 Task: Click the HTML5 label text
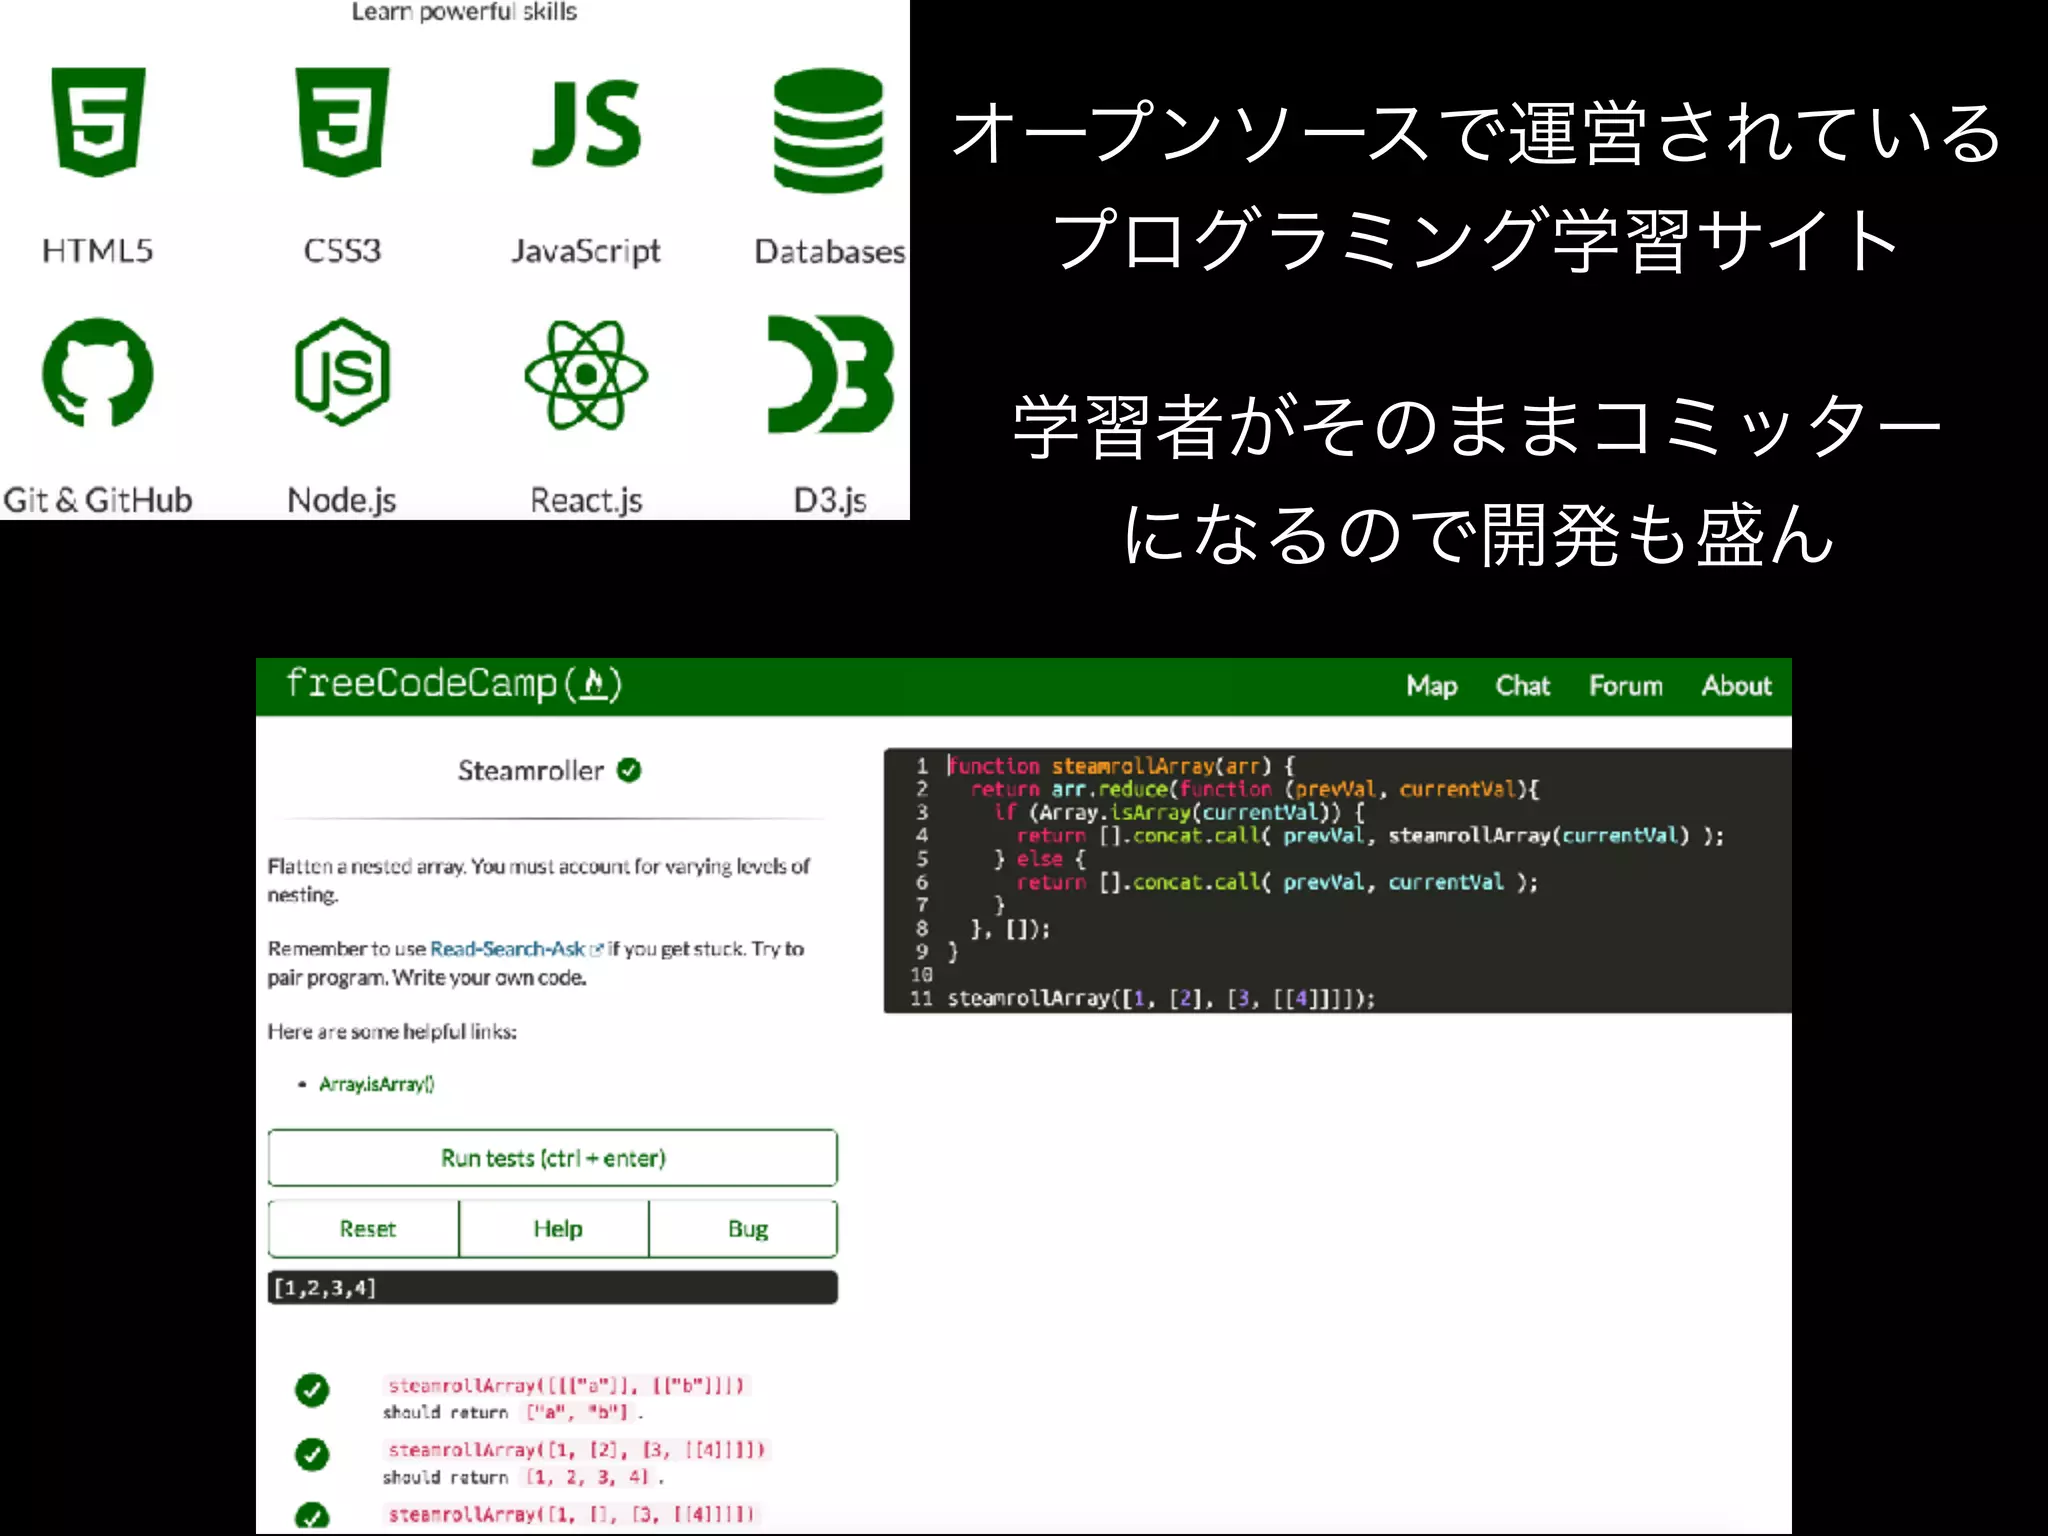click(x=98, y=250)
